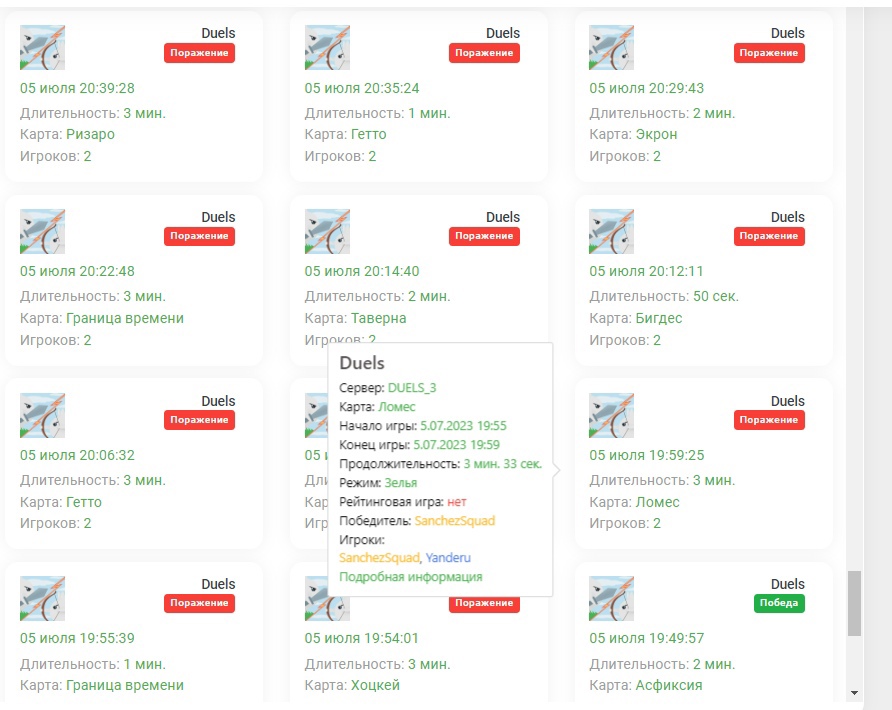The image size is (892, 710).
Task: Click the game icon for match 20:14:40
Action: pyautogui.click(x=327, y=231)
